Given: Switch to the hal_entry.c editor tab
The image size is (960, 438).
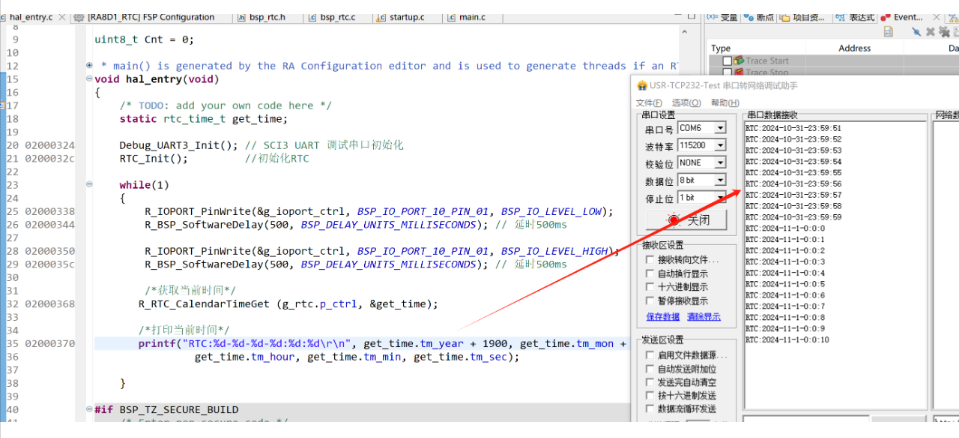Looking at the screenshot, I should 32,17.
